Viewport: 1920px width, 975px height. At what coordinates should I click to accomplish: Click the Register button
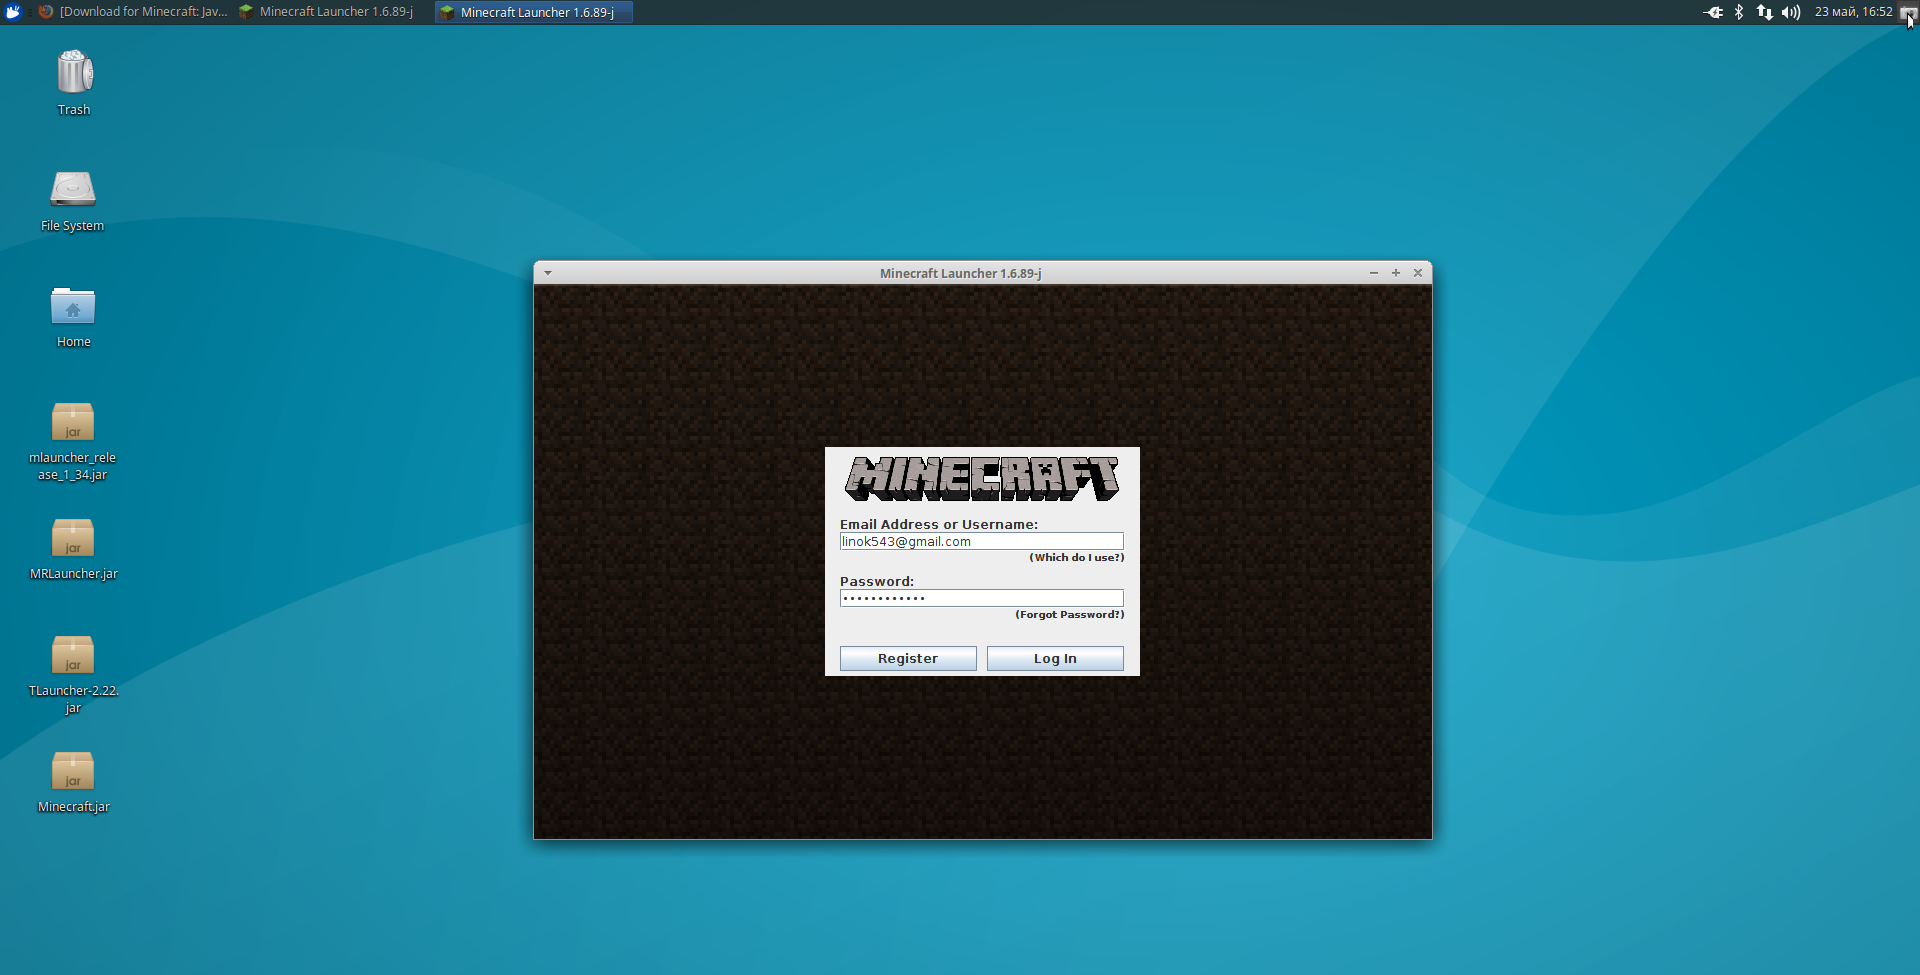pyautogui.click(x=908, y=658)
